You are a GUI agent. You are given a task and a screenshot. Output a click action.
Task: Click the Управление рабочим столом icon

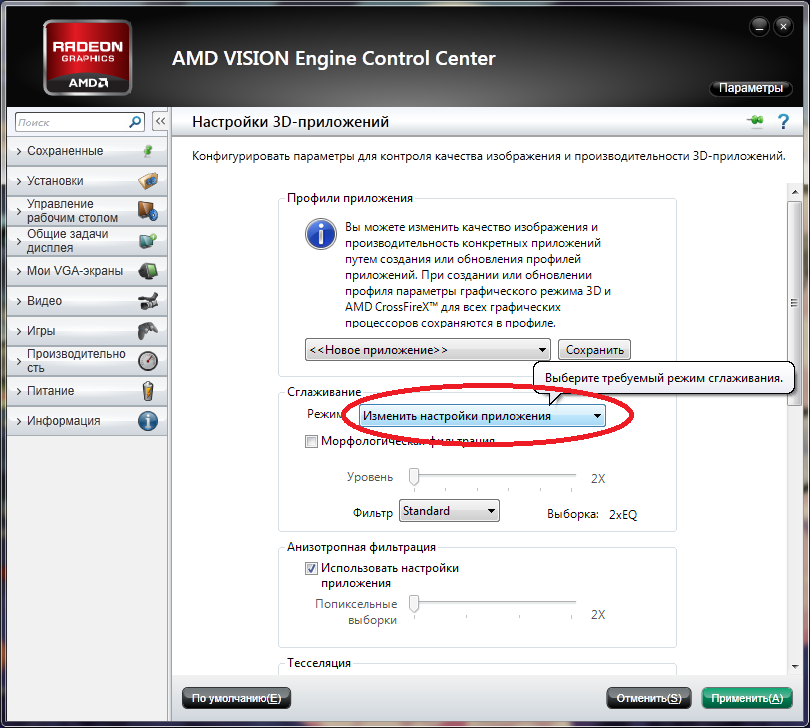coord(148,211)
